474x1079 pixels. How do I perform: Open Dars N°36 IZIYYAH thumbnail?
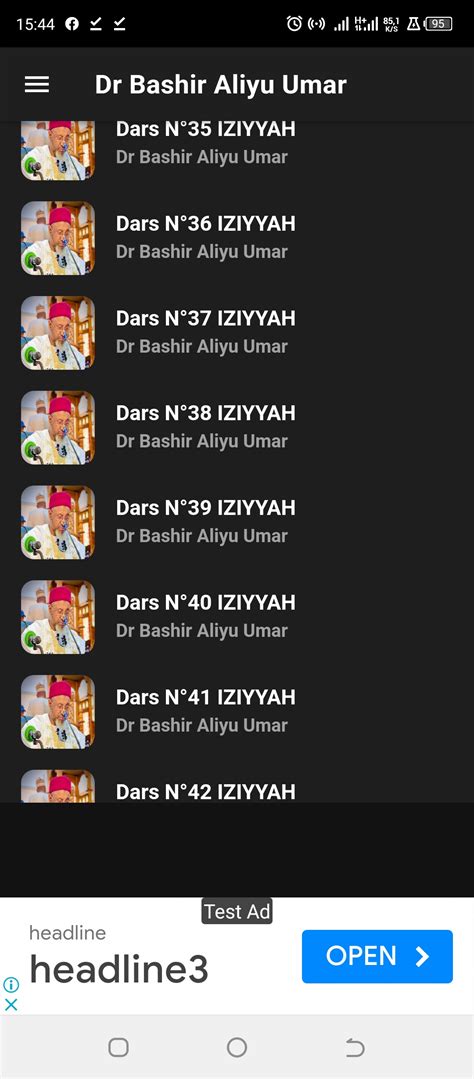58,238
